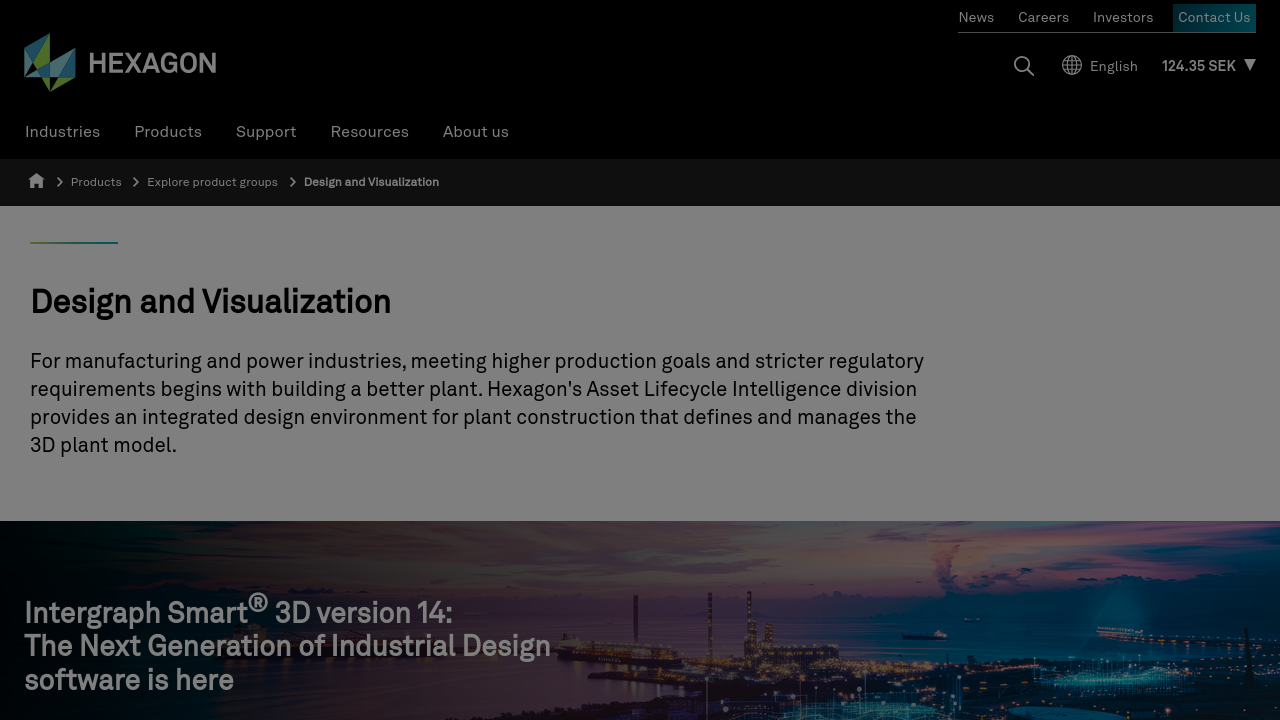Click the Hexagon logo
Image resolution: width=1280 pixels, height=720 pixels.
[x=120, y=63]
